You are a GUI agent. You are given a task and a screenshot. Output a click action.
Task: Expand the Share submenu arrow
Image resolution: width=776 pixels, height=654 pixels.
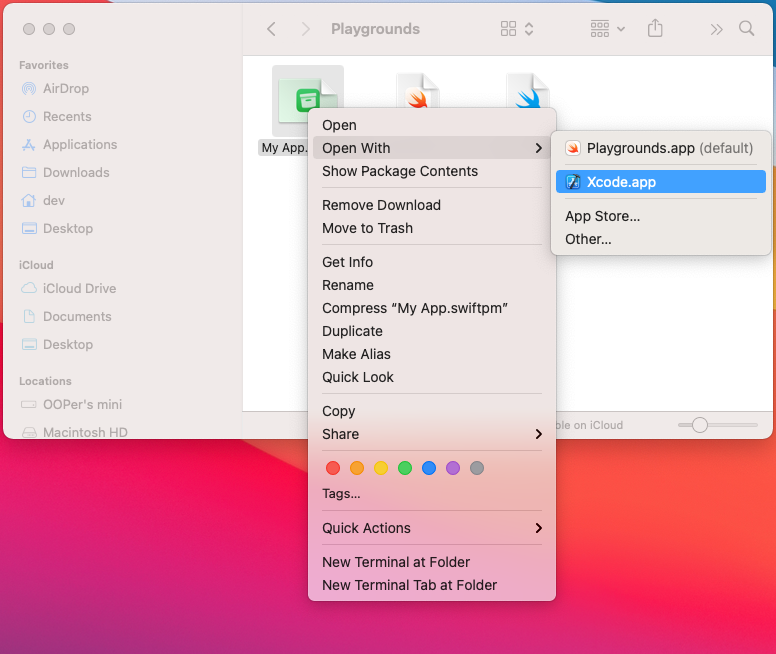tap(538, 434)
